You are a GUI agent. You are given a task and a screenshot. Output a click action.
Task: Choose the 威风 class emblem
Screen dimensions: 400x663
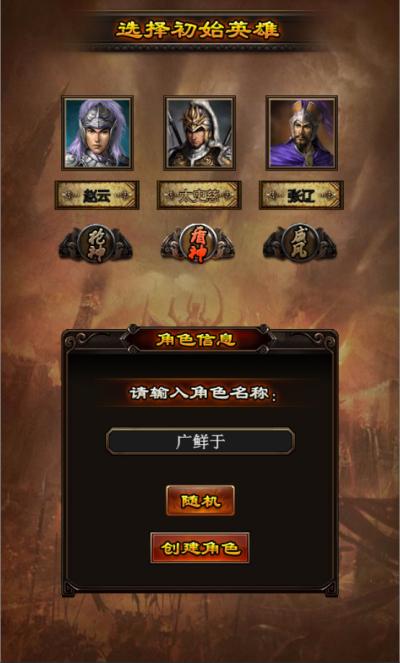(x=300, y=243)
